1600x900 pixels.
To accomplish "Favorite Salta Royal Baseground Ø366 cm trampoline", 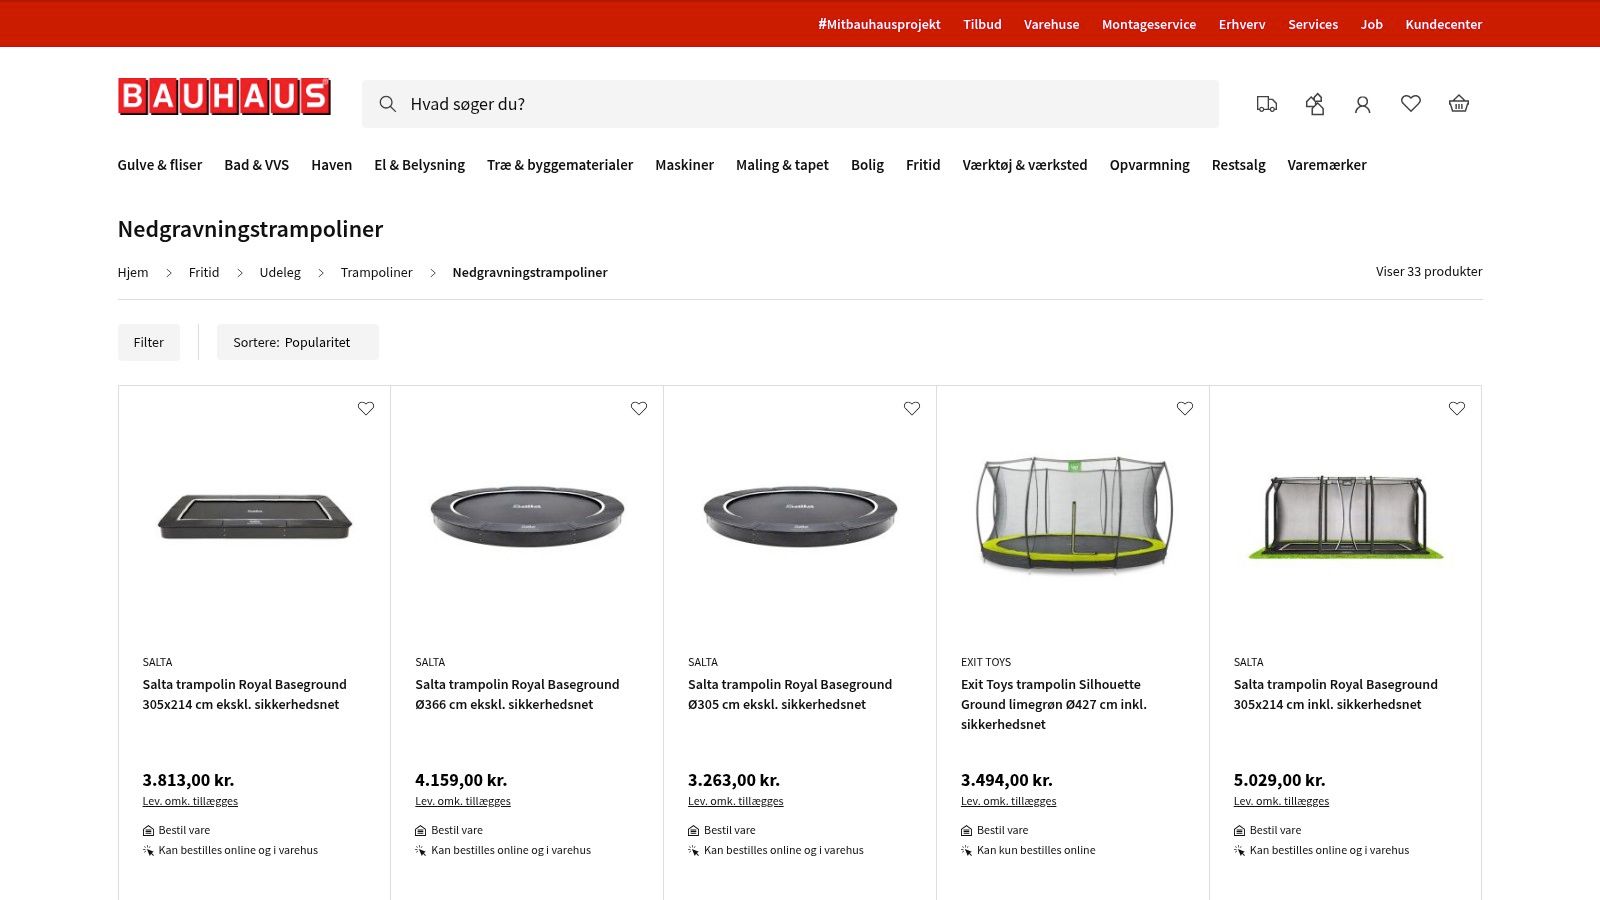I will coord(639,408).
